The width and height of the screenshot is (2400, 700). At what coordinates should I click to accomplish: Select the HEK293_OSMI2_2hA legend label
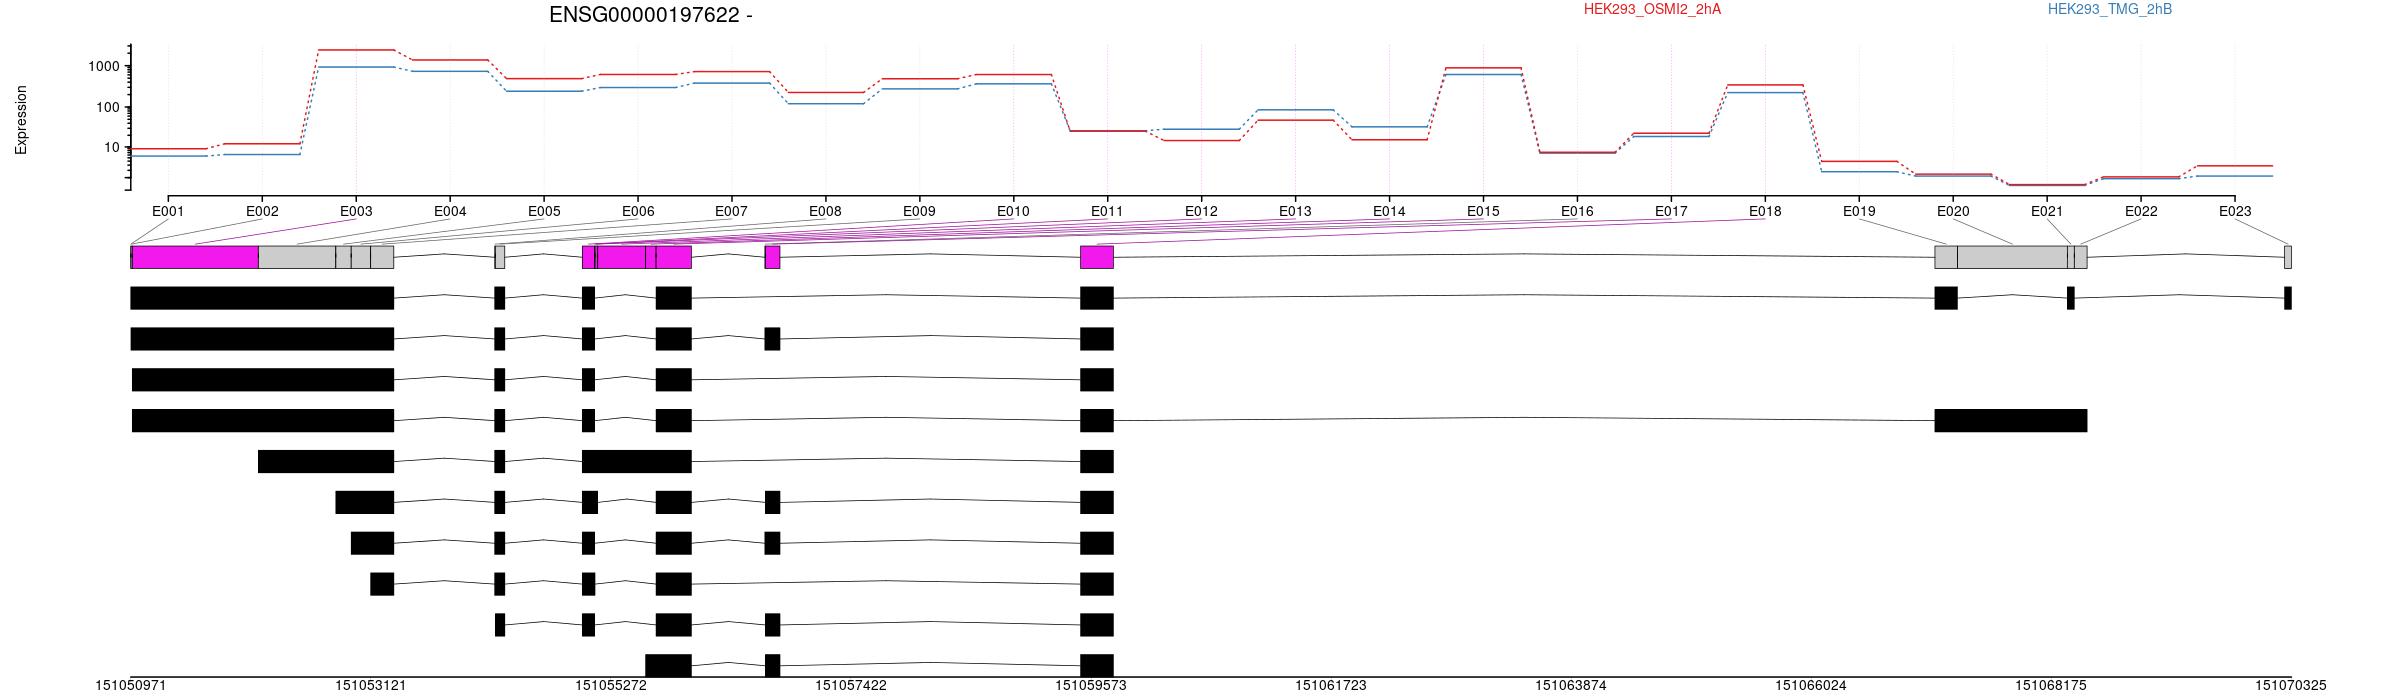coord(1652,9)
